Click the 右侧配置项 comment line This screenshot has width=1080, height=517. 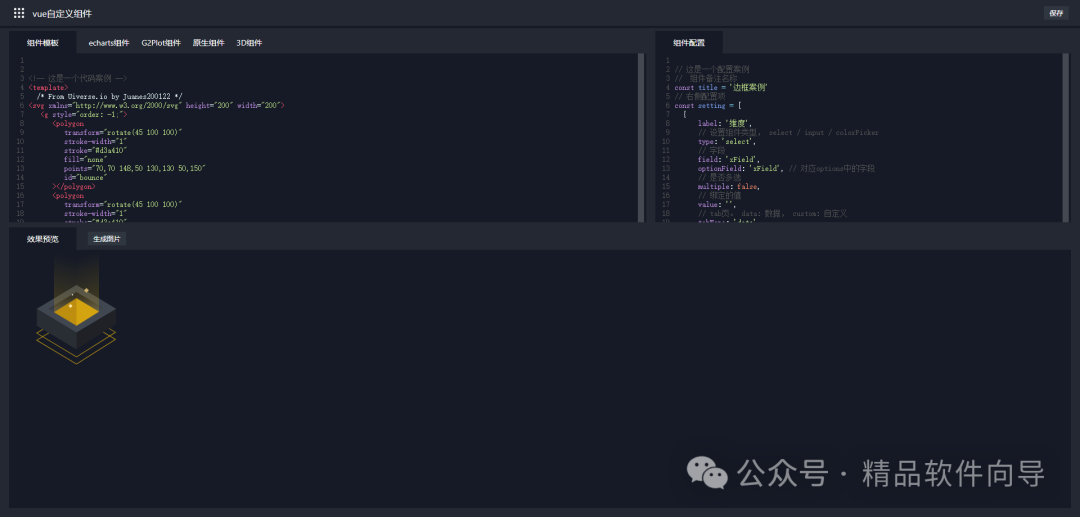click(x=701, y=96)
